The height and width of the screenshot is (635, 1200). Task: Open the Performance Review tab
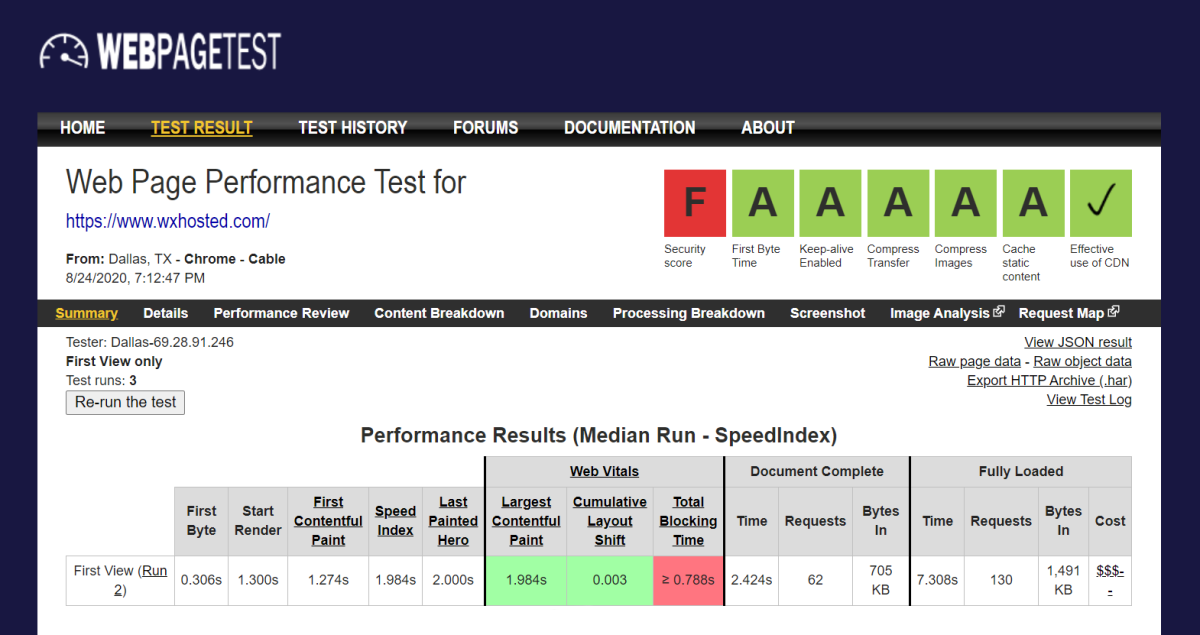point(281,313)
